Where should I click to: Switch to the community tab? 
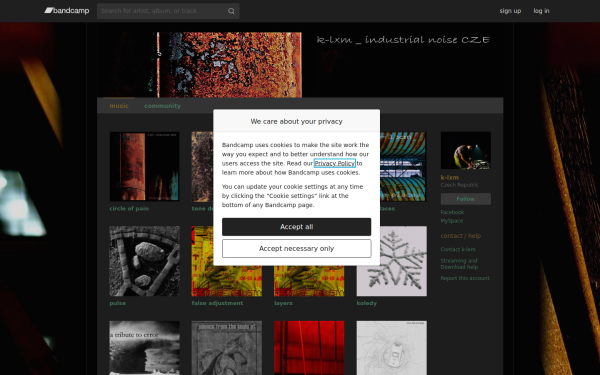162,106
